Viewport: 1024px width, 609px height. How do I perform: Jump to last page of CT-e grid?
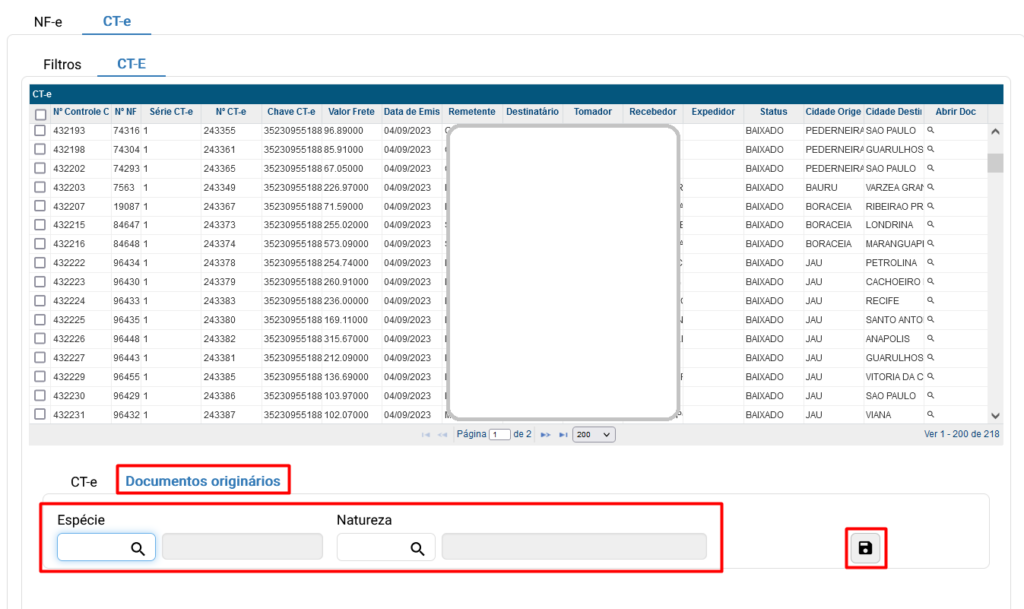[563, 435]
